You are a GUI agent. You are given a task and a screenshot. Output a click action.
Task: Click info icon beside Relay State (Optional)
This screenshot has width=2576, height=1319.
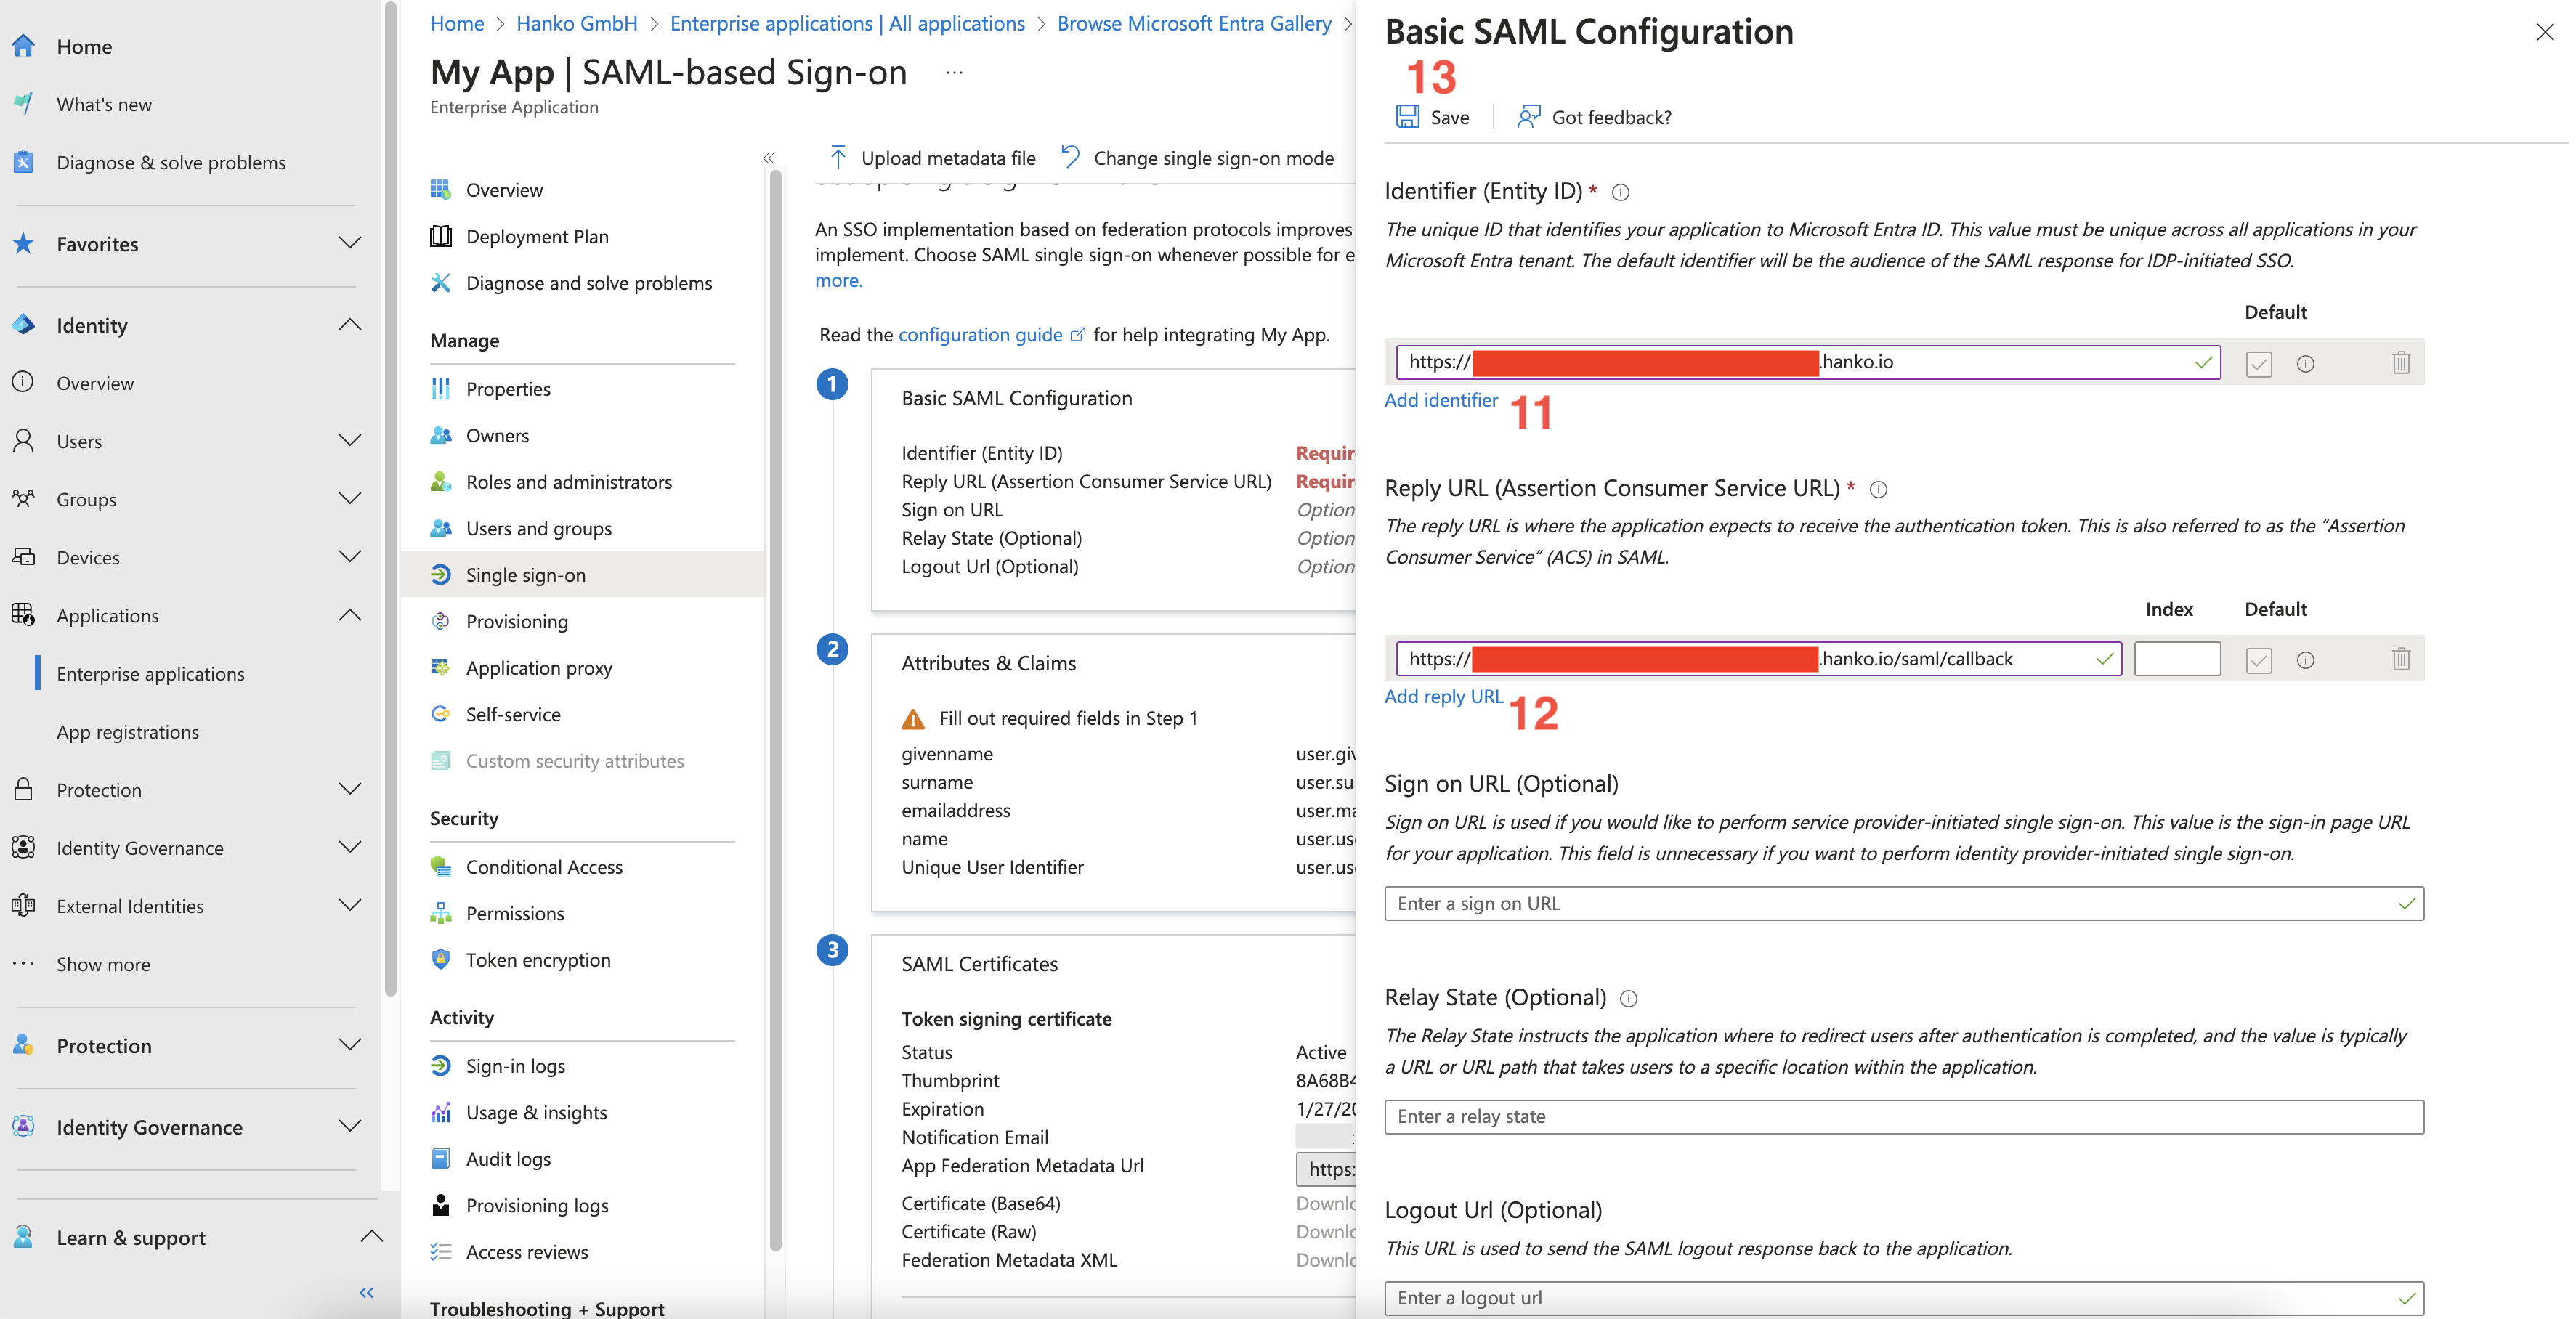click(x=1628, y=998)
